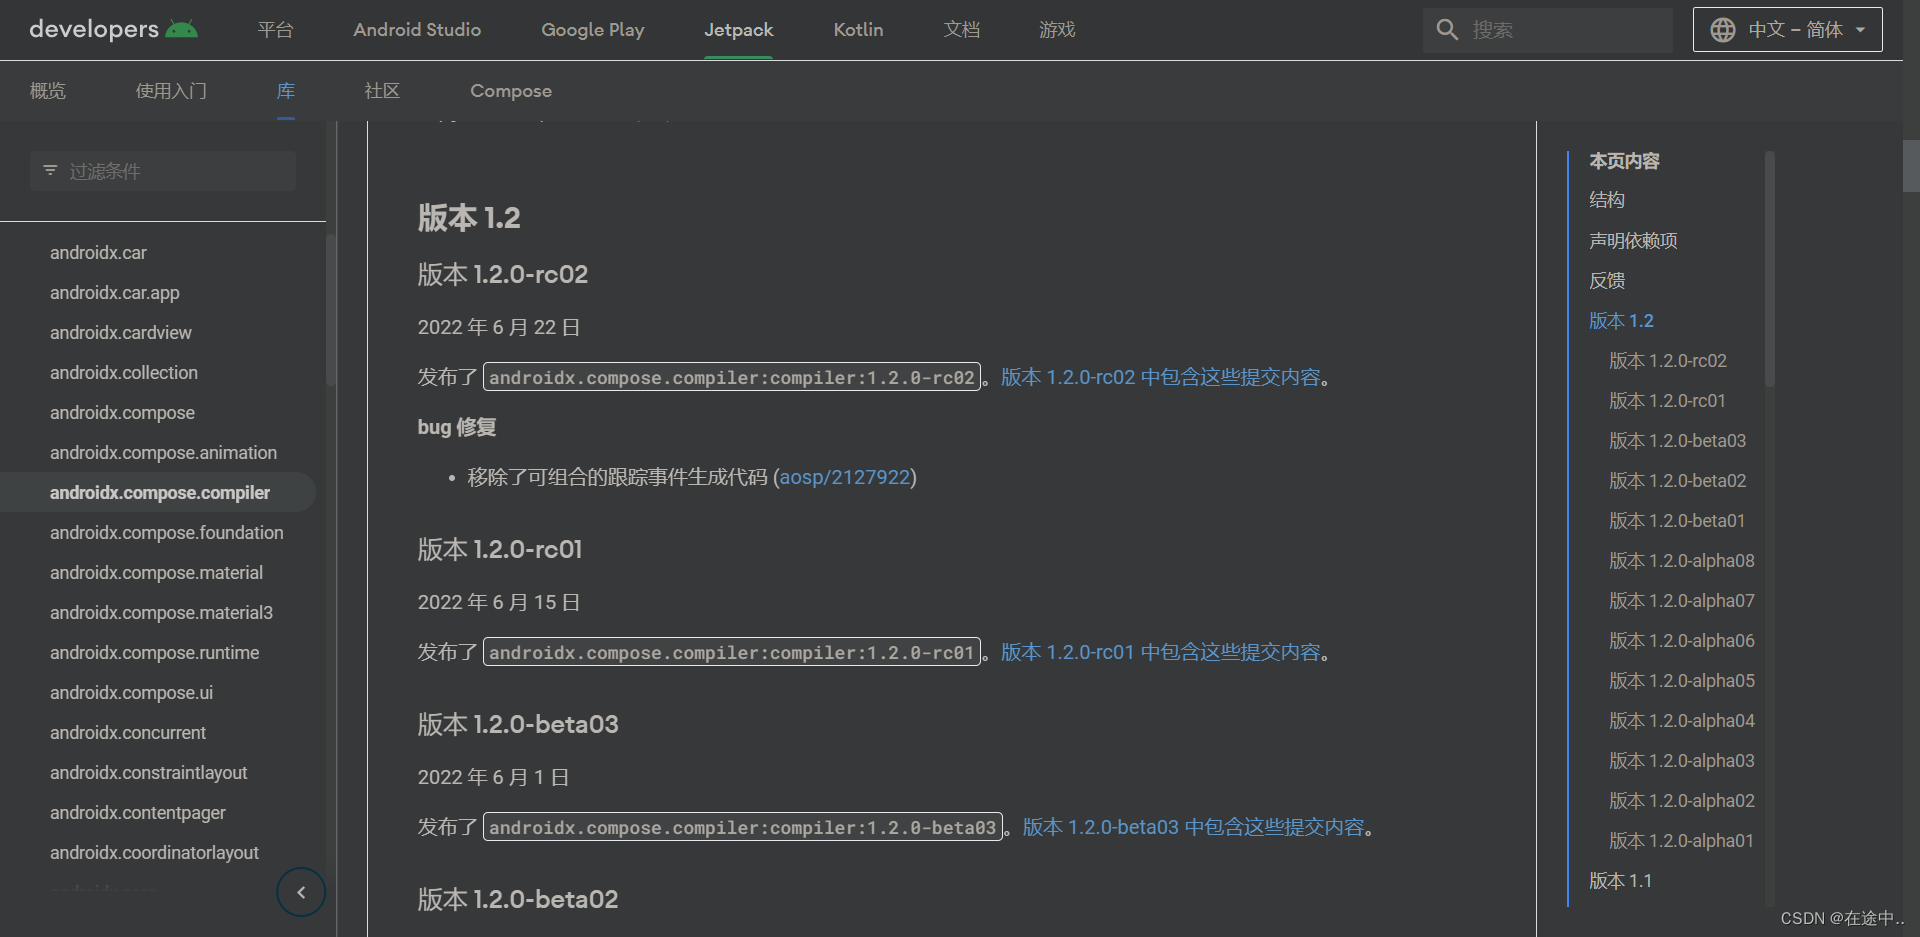Viewport: 1920px width, 937px height.
Task: Jump to 版本 1.2.0-rc02 in contents
Action: coord(1667,360)
